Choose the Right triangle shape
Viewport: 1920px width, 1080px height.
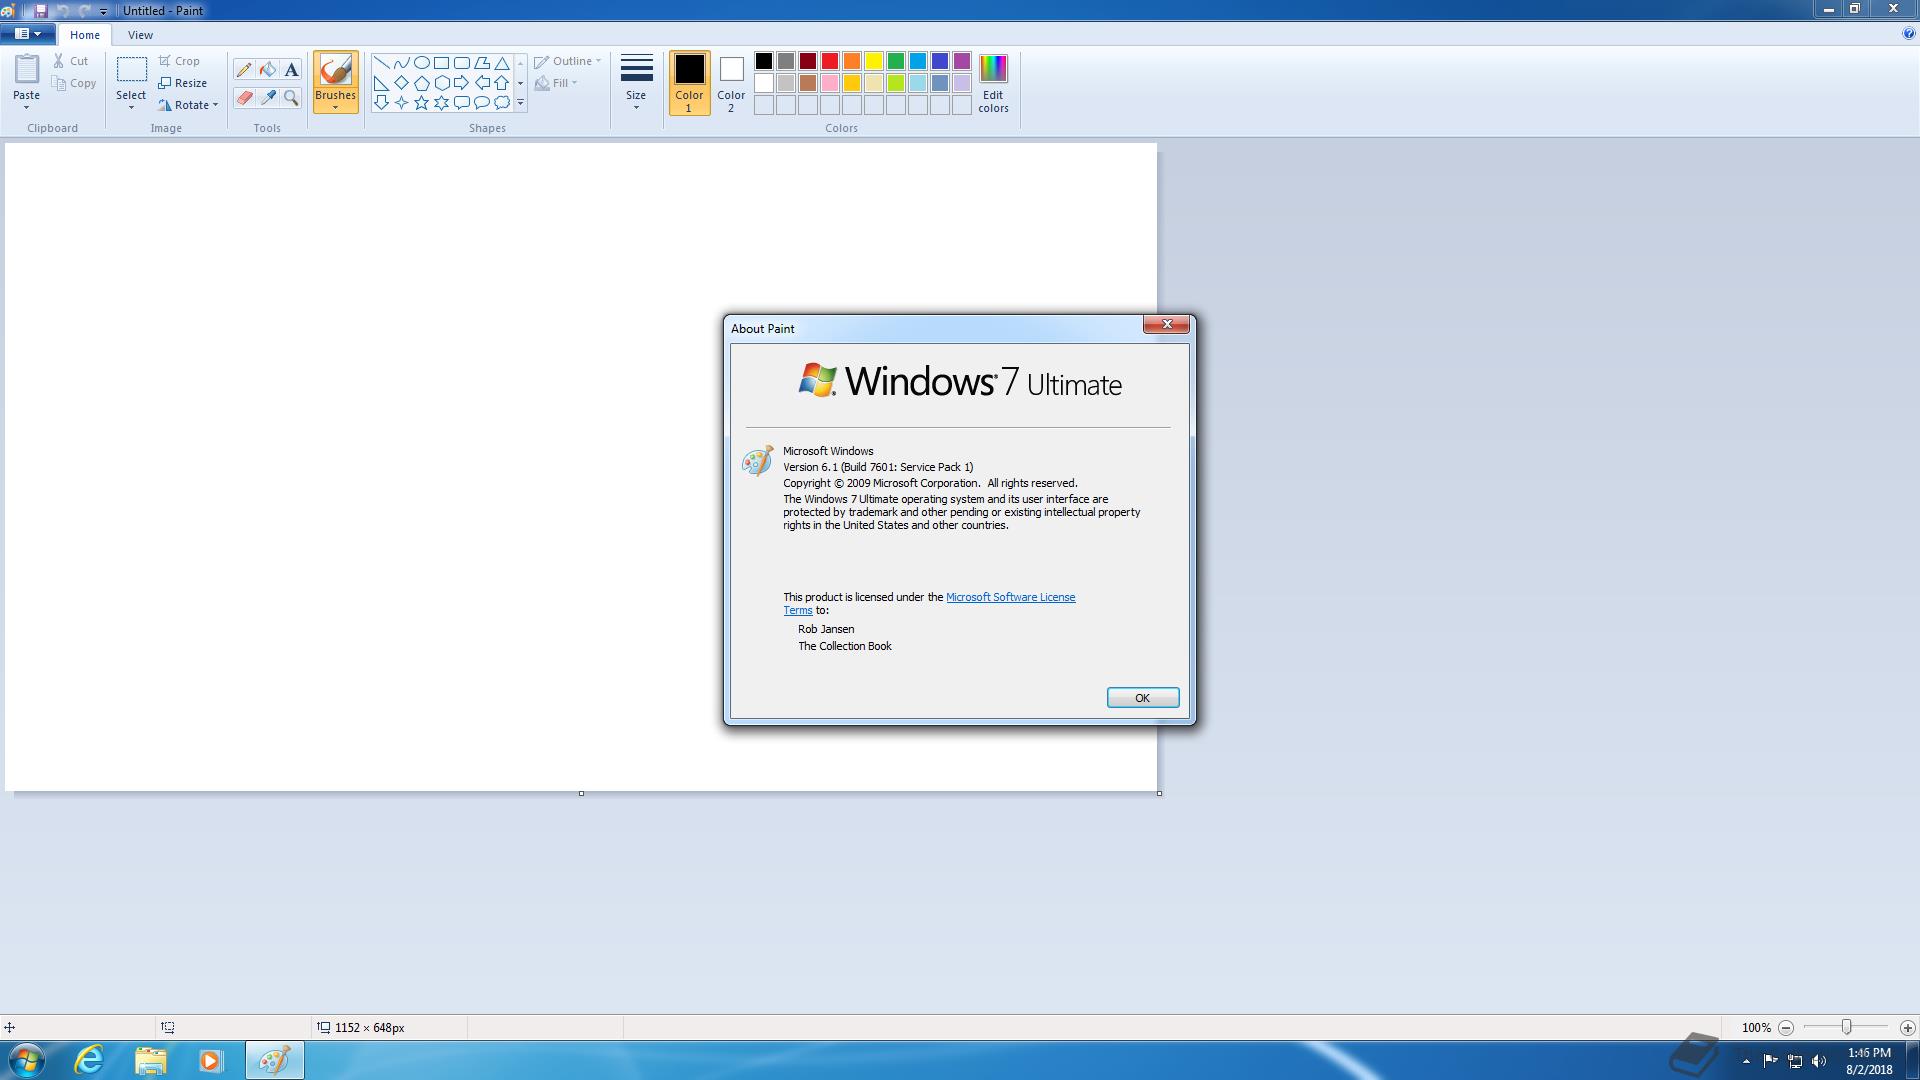pos(381,82)
